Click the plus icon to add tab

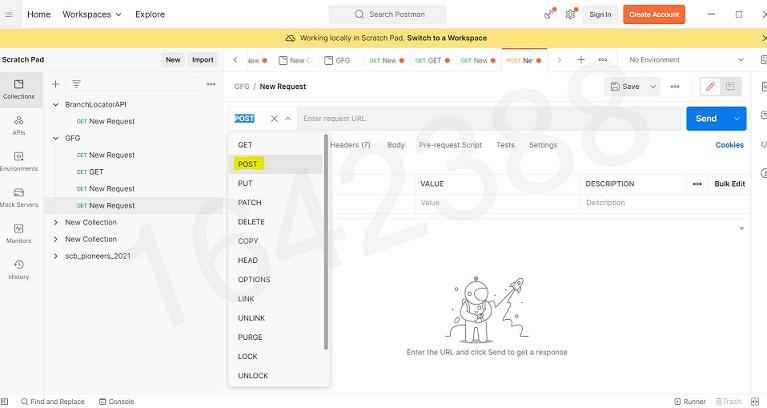point(581,60)
